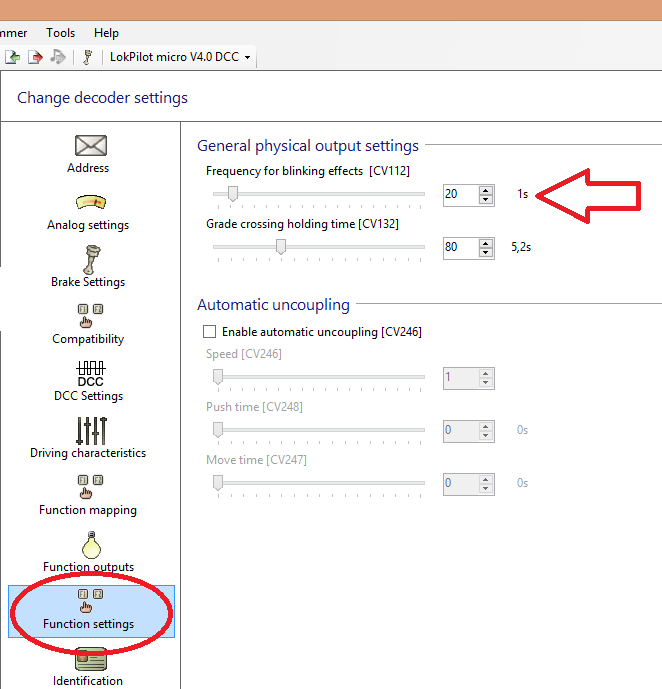662x689 pixels.
Task: Click the read decoder data toolbar icon
Action: (x=13, y=57)
